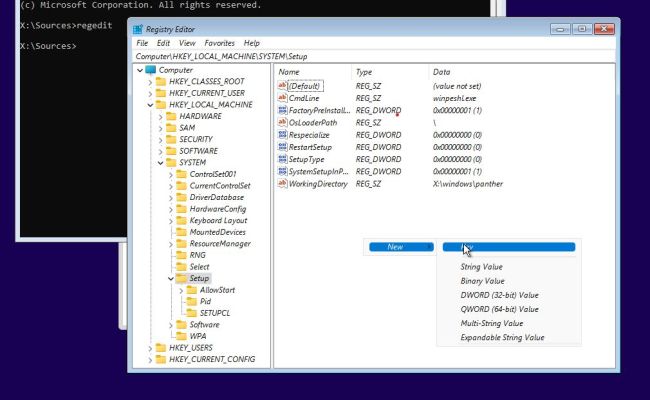Click the SAM folder icon

point(171,128)
